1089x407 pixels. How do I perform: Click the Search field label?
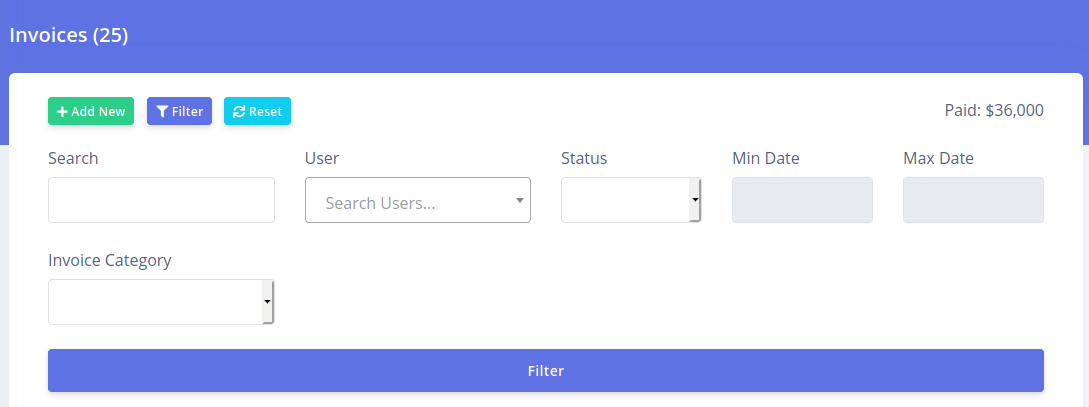point(73,158)
